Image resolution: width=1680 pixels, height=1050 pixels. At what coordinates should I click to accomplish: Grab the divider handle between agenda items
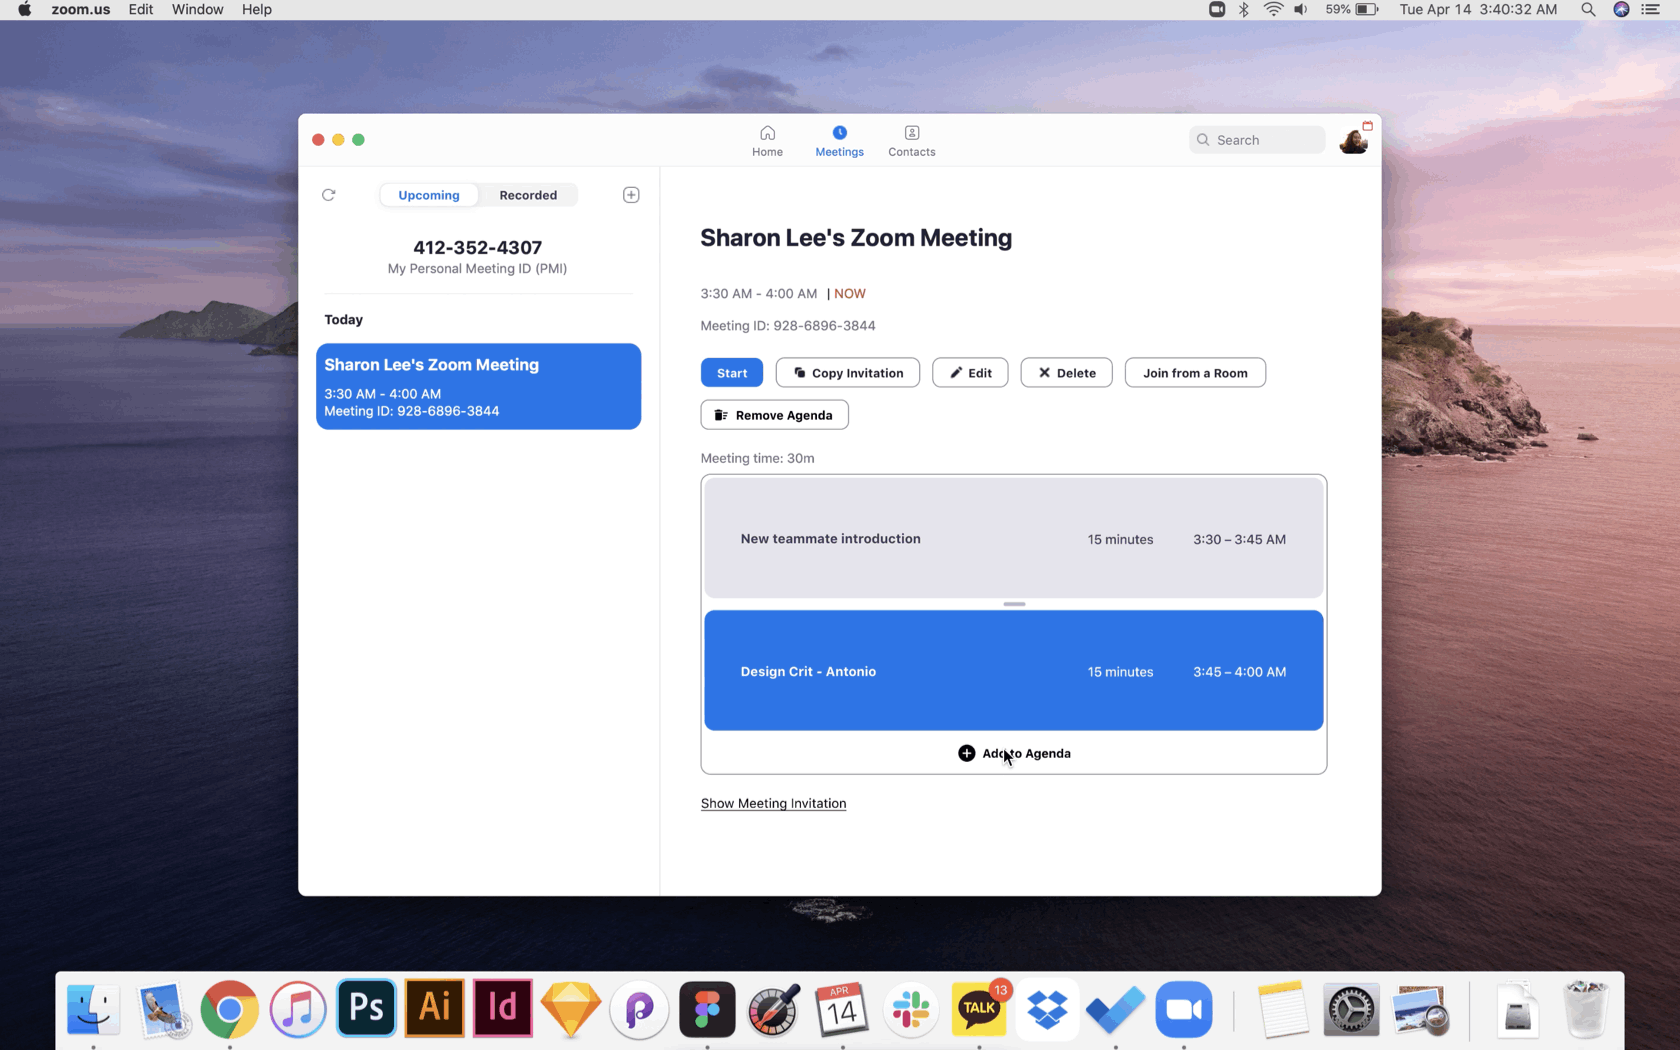coord(1014,604)
